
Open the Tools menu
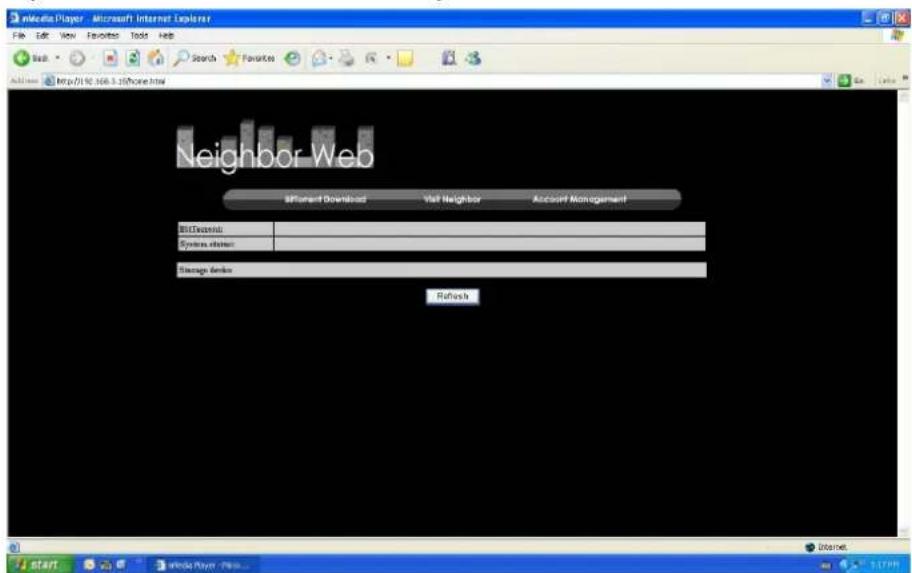[x=139, y=35]
